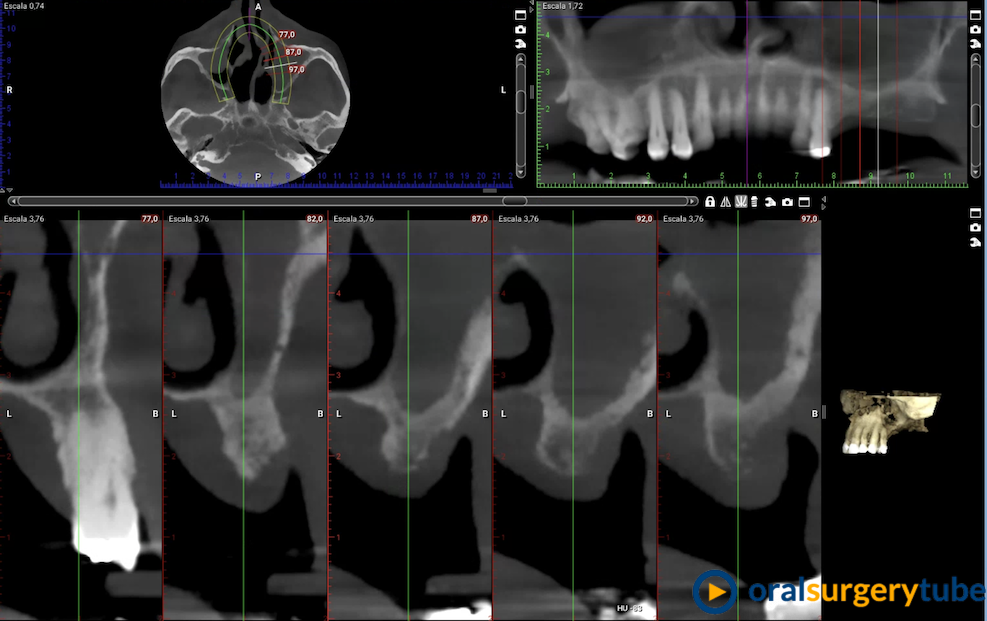This screenshot has width=987, height=621.
Task: Click the 97,0 slice marker on axial view
Action: (x=296, y=69)
